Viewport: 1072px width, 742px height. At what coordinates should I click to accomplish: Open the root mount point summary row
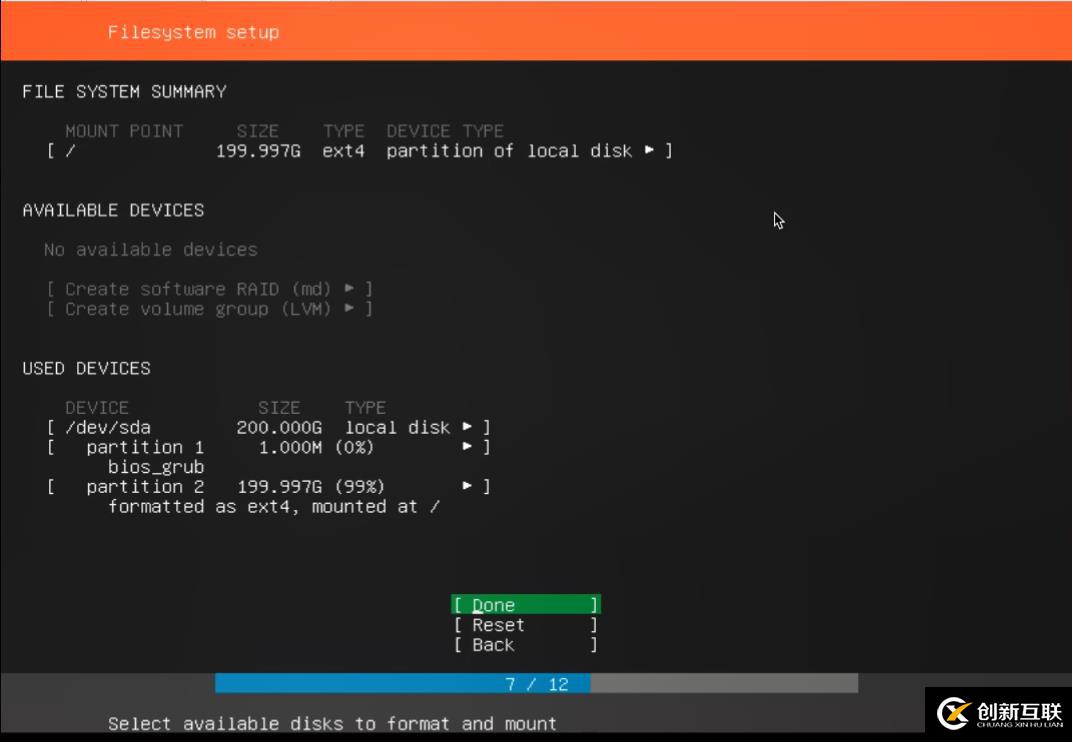(x=360, y=150)
